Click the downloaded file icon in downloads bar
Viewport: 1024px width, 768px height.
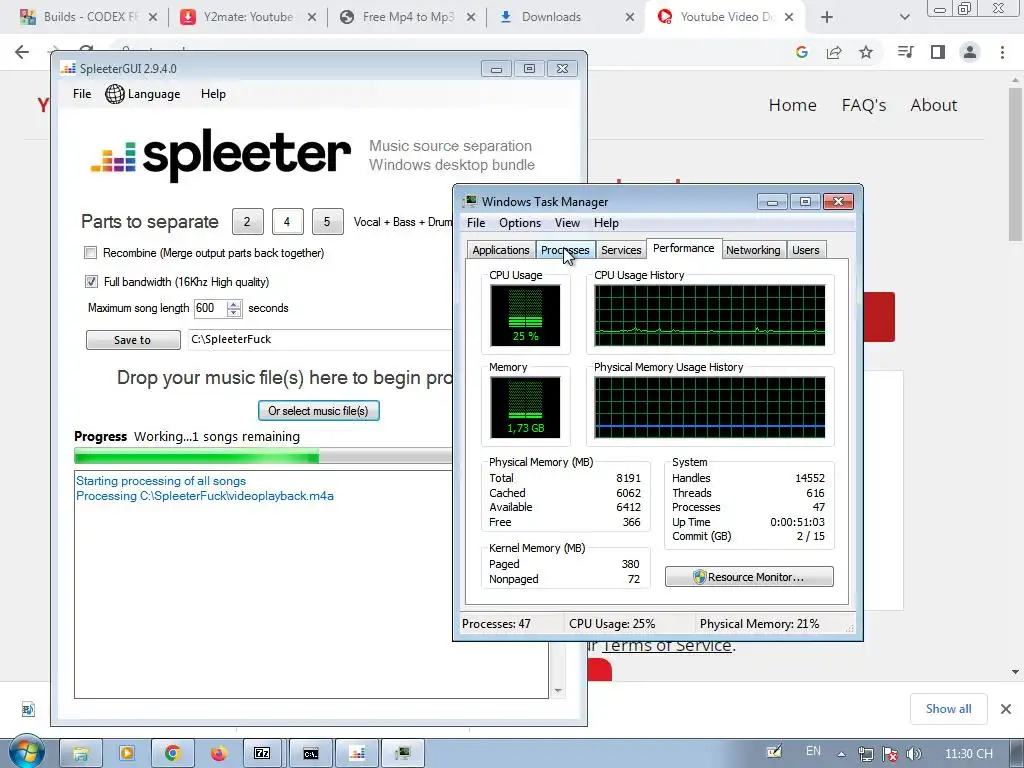point(27,709)
